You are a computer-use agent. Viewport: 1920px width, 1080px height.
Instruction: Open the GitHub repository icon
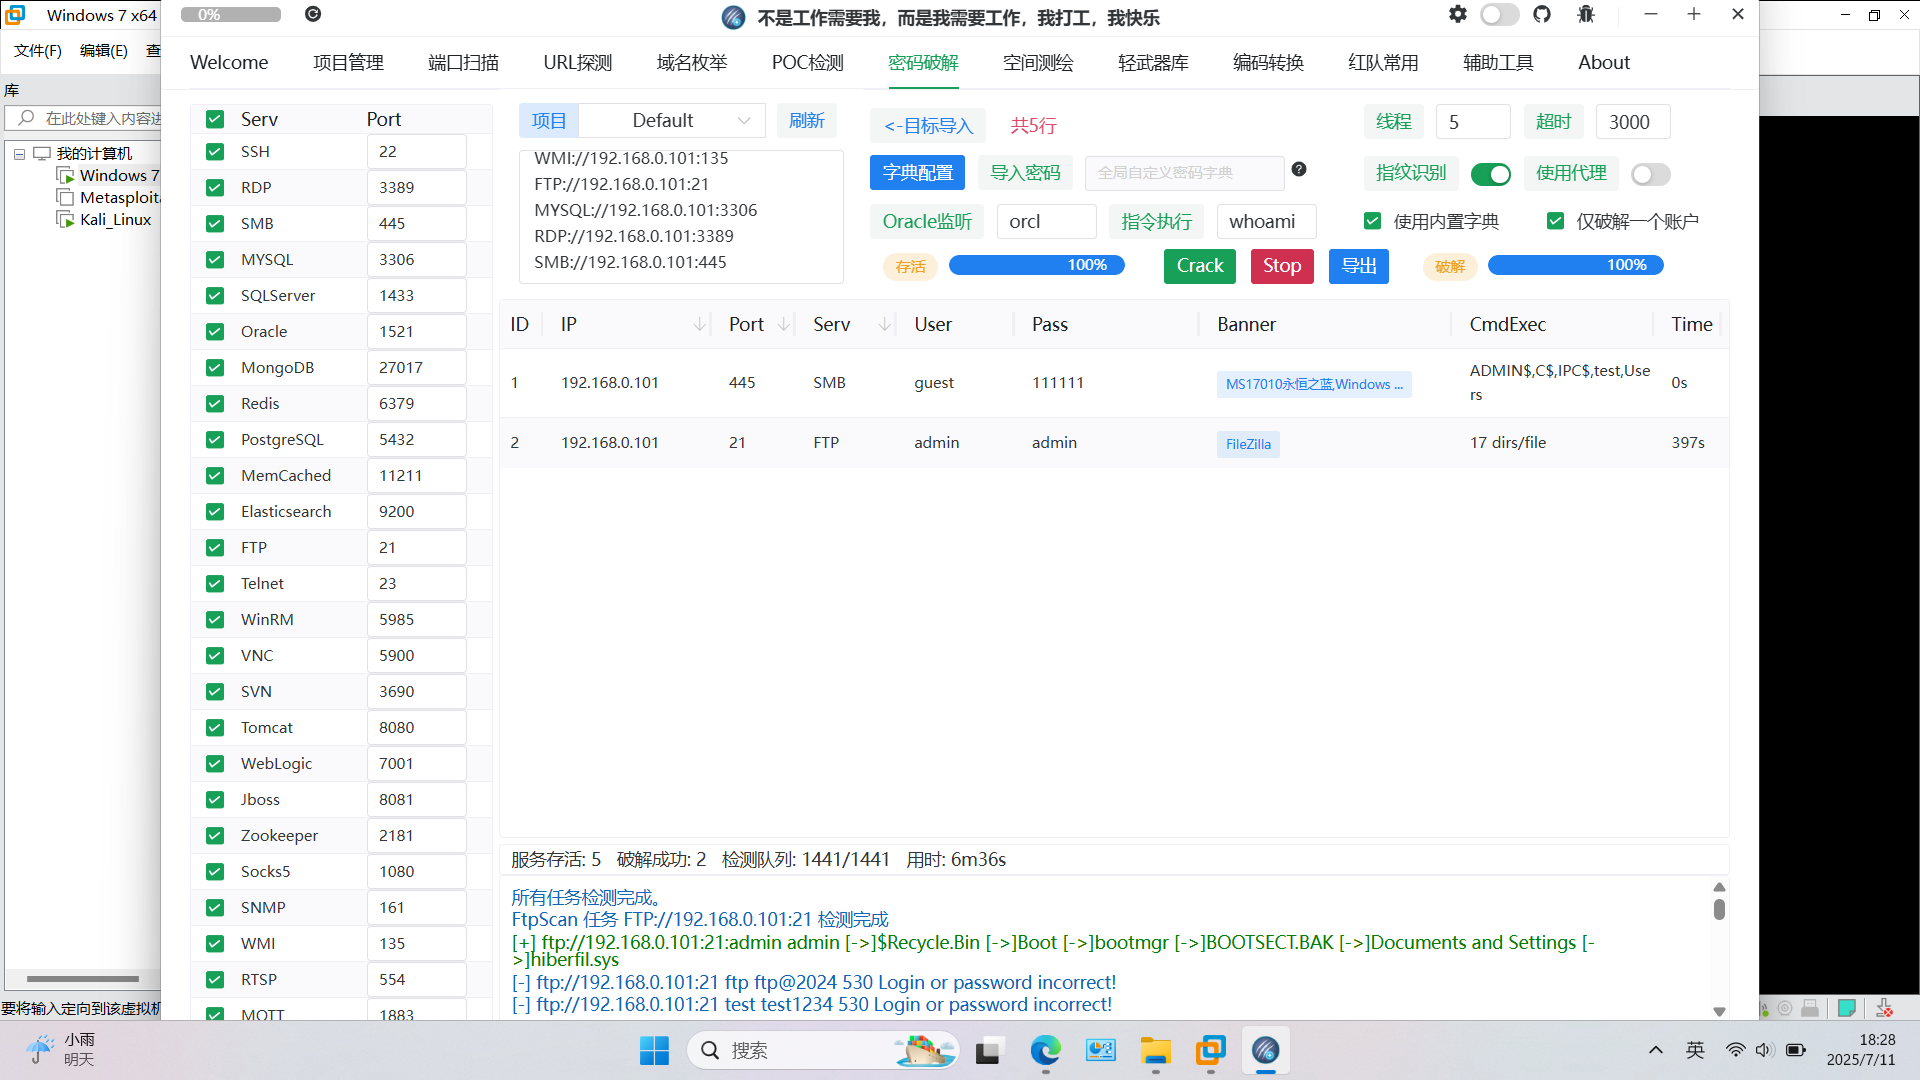[1542, 14]
